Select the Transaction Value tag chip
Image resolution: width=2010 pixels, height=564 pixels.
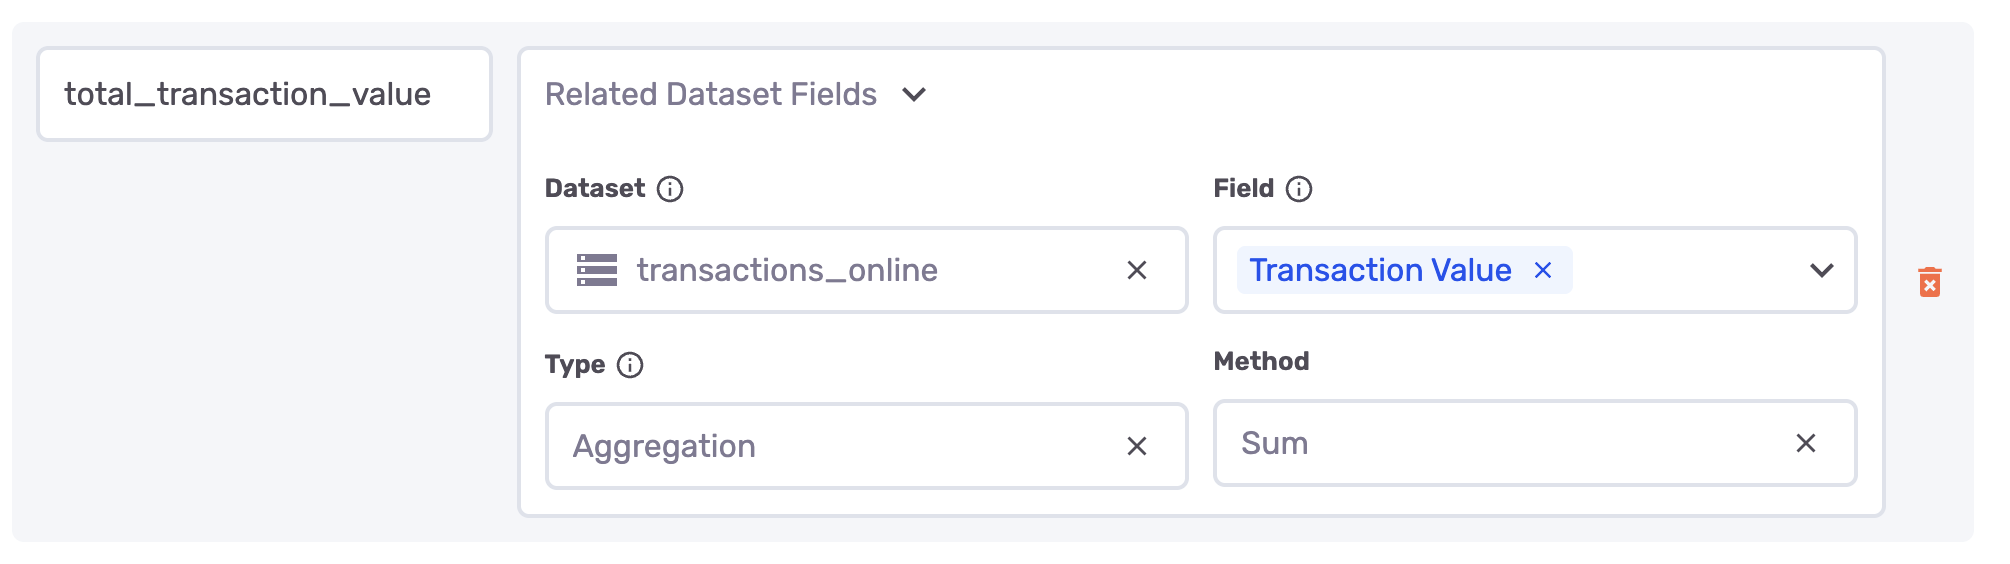coord(1380,270)
